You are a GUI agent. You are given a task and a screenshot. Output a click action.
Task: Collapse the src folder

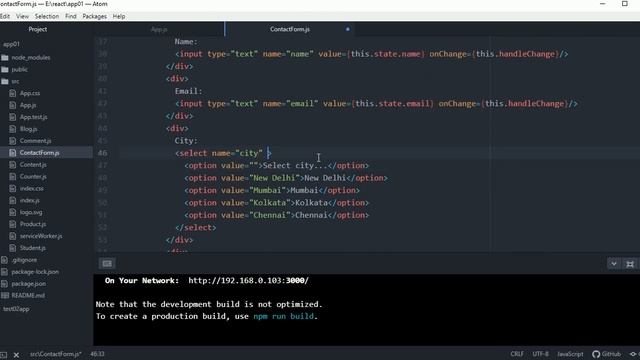click(x=15, y=82)
